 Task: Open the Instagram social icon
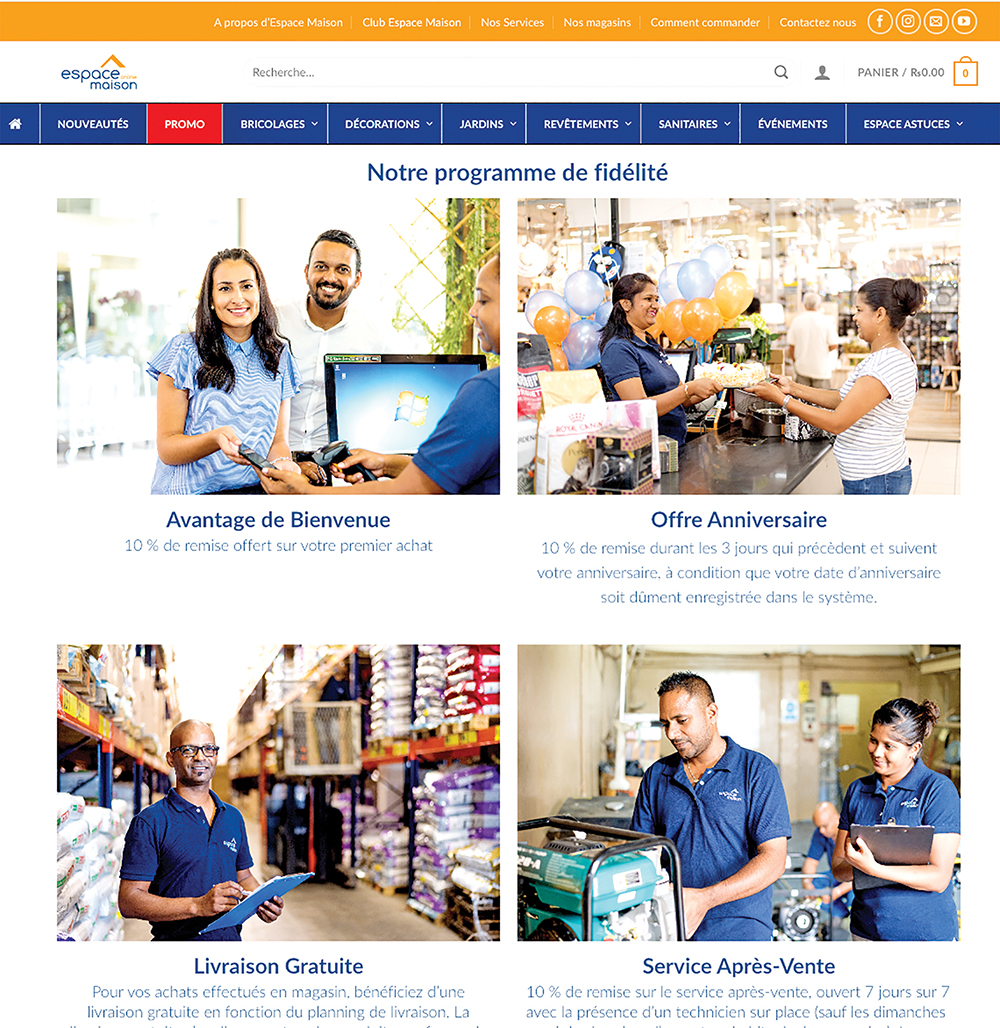(908, 22)
